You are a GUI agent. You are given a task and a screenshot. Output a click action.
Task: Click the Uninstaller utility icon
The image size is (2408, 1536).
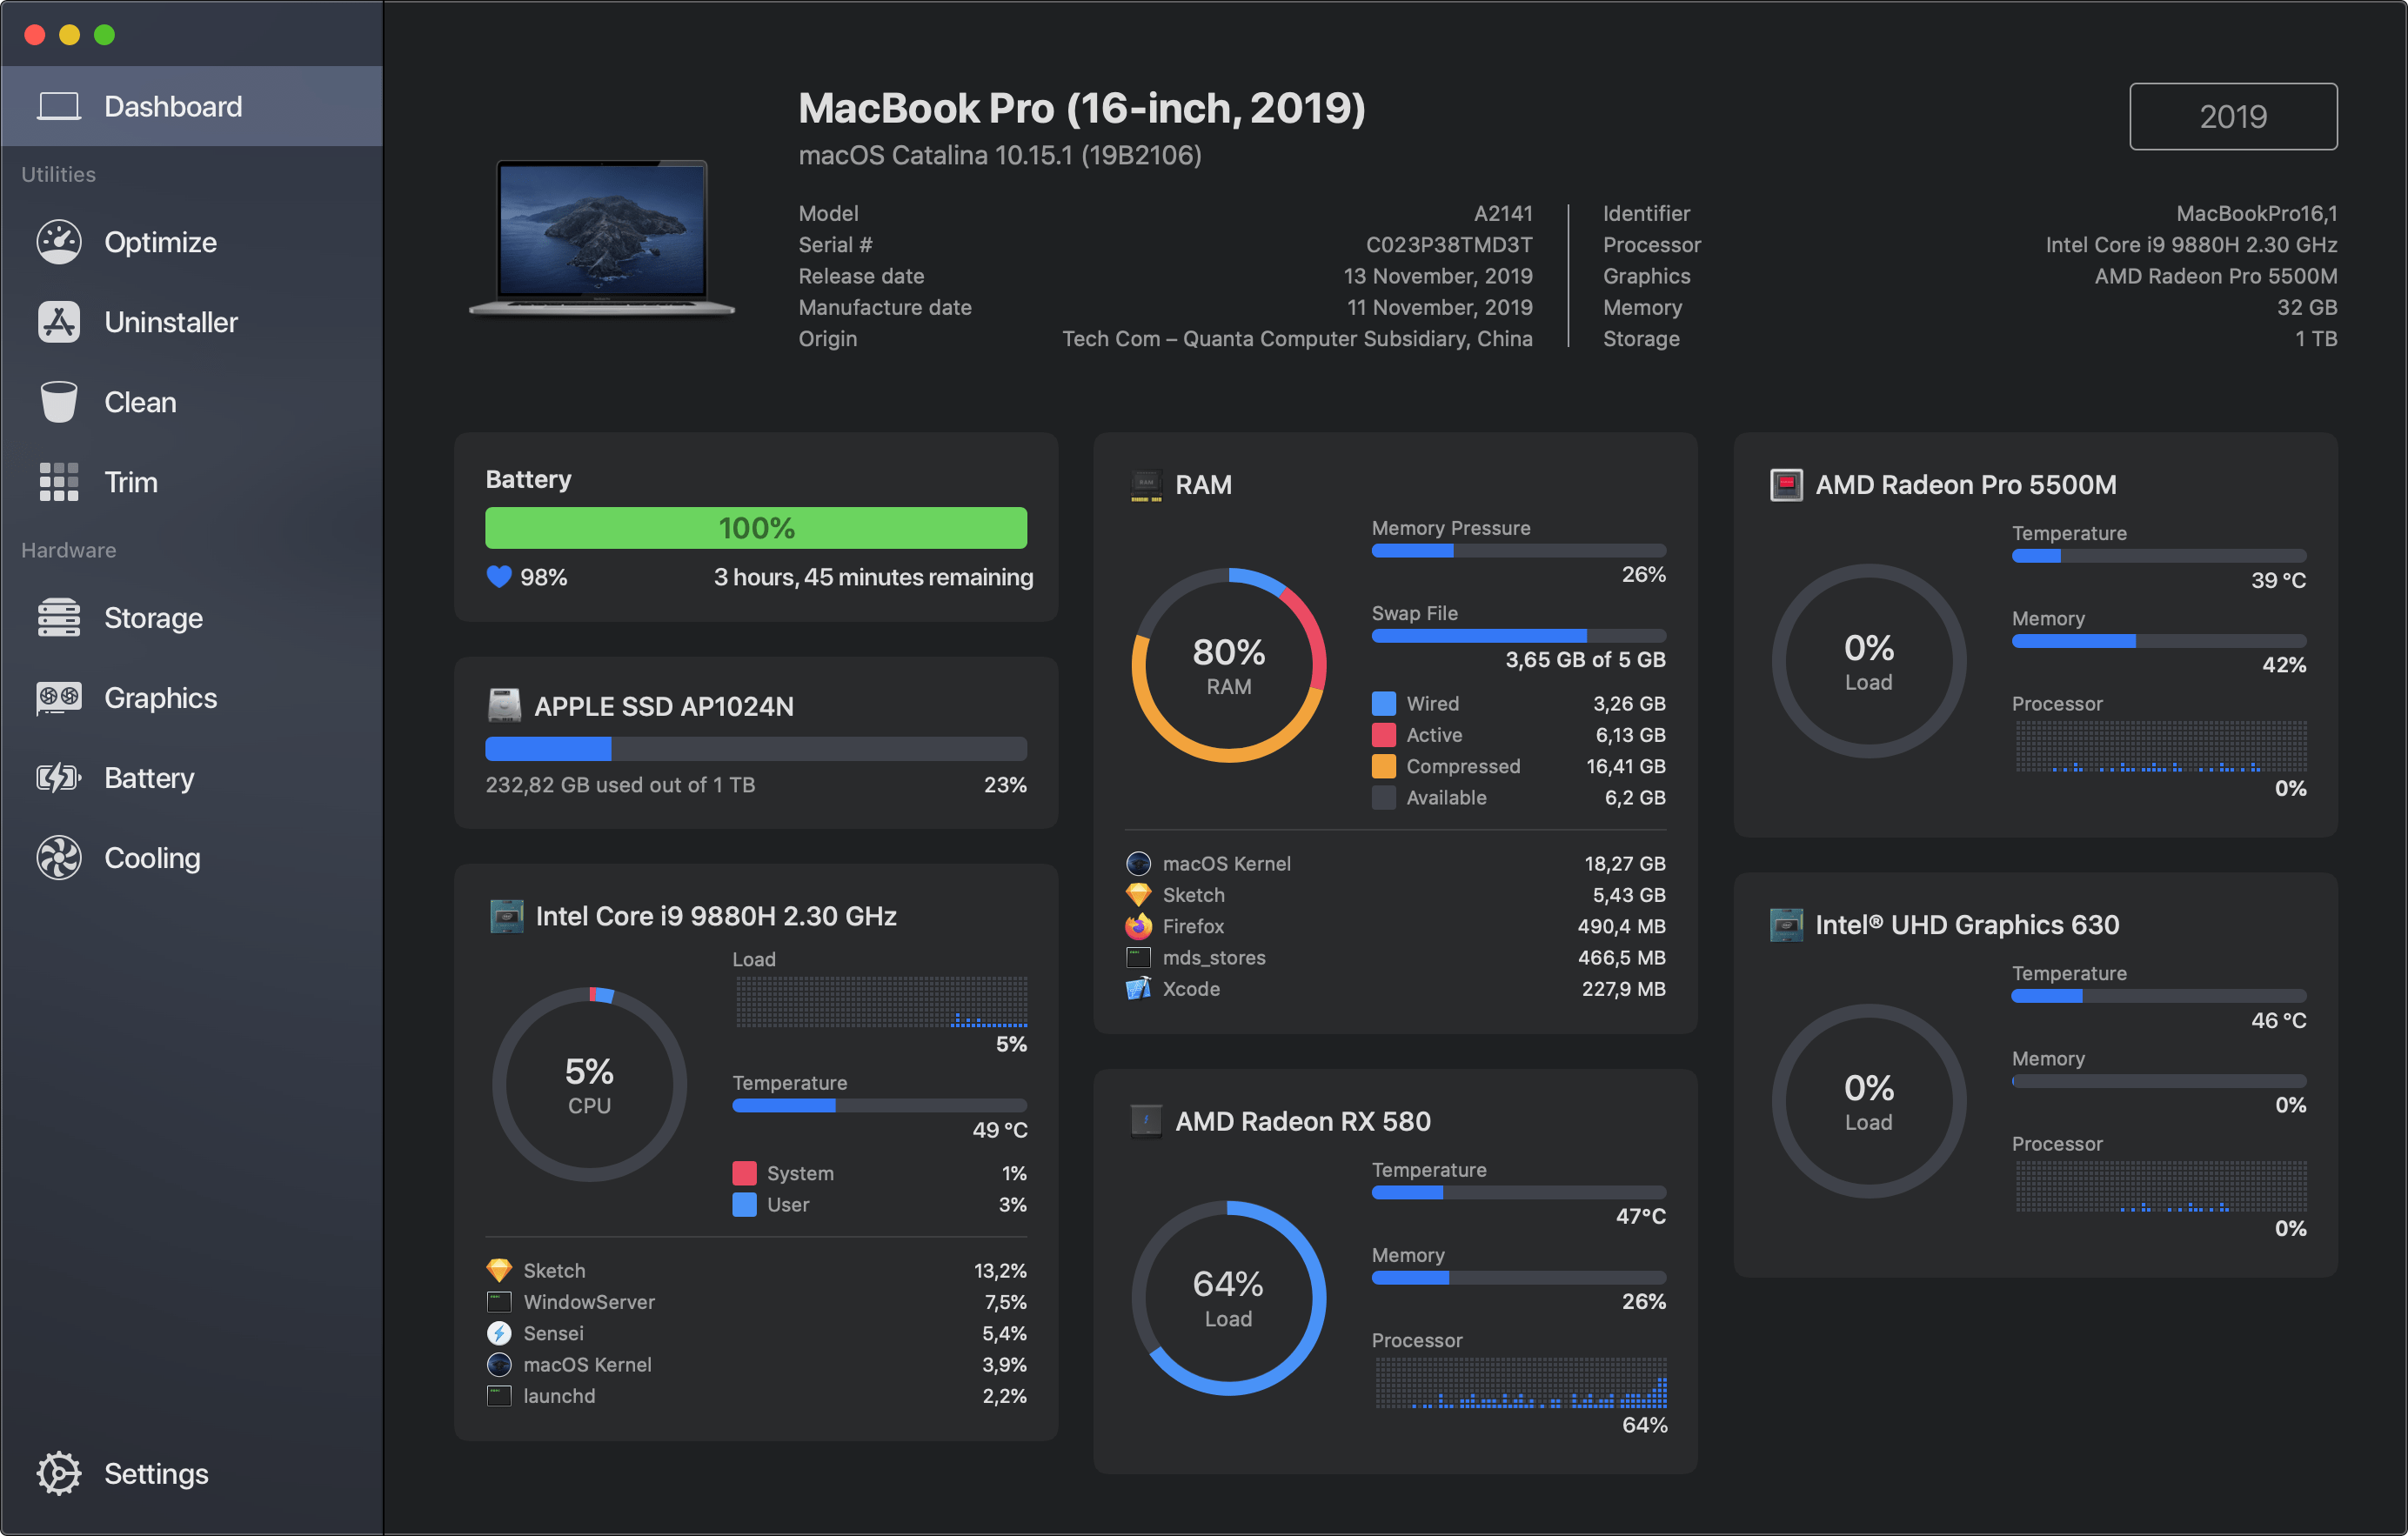[60, 321]
